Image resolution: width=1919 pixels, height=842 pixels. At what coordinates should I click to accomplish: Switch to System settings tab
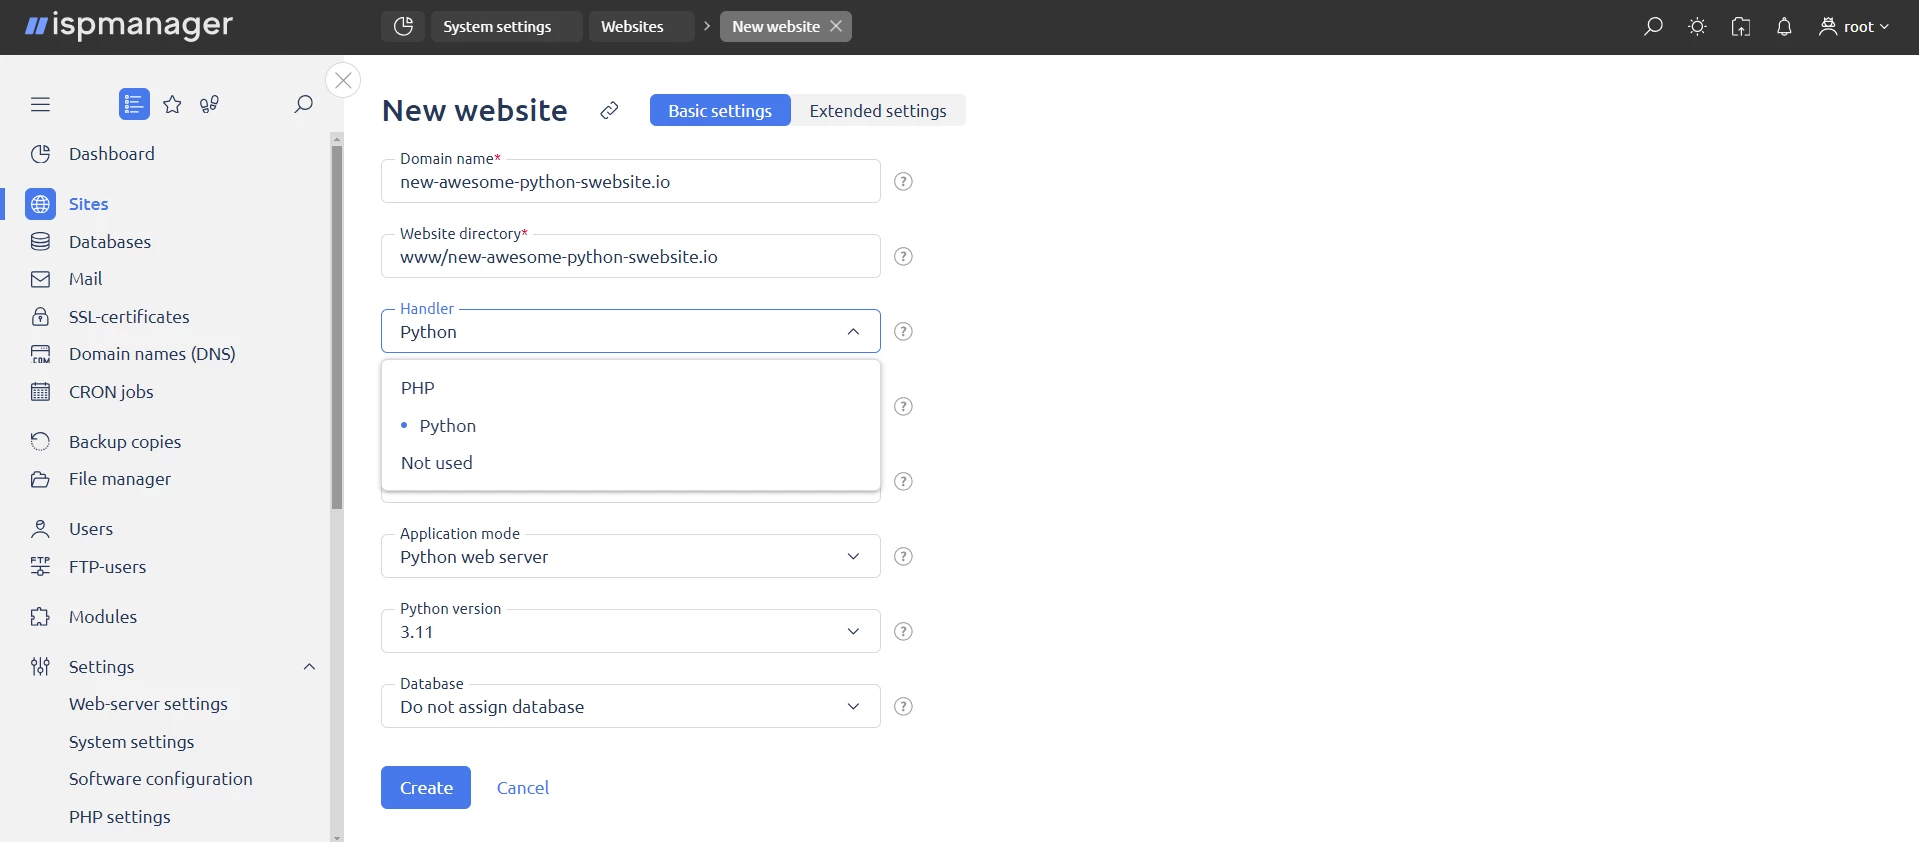[x=506, y=27]
